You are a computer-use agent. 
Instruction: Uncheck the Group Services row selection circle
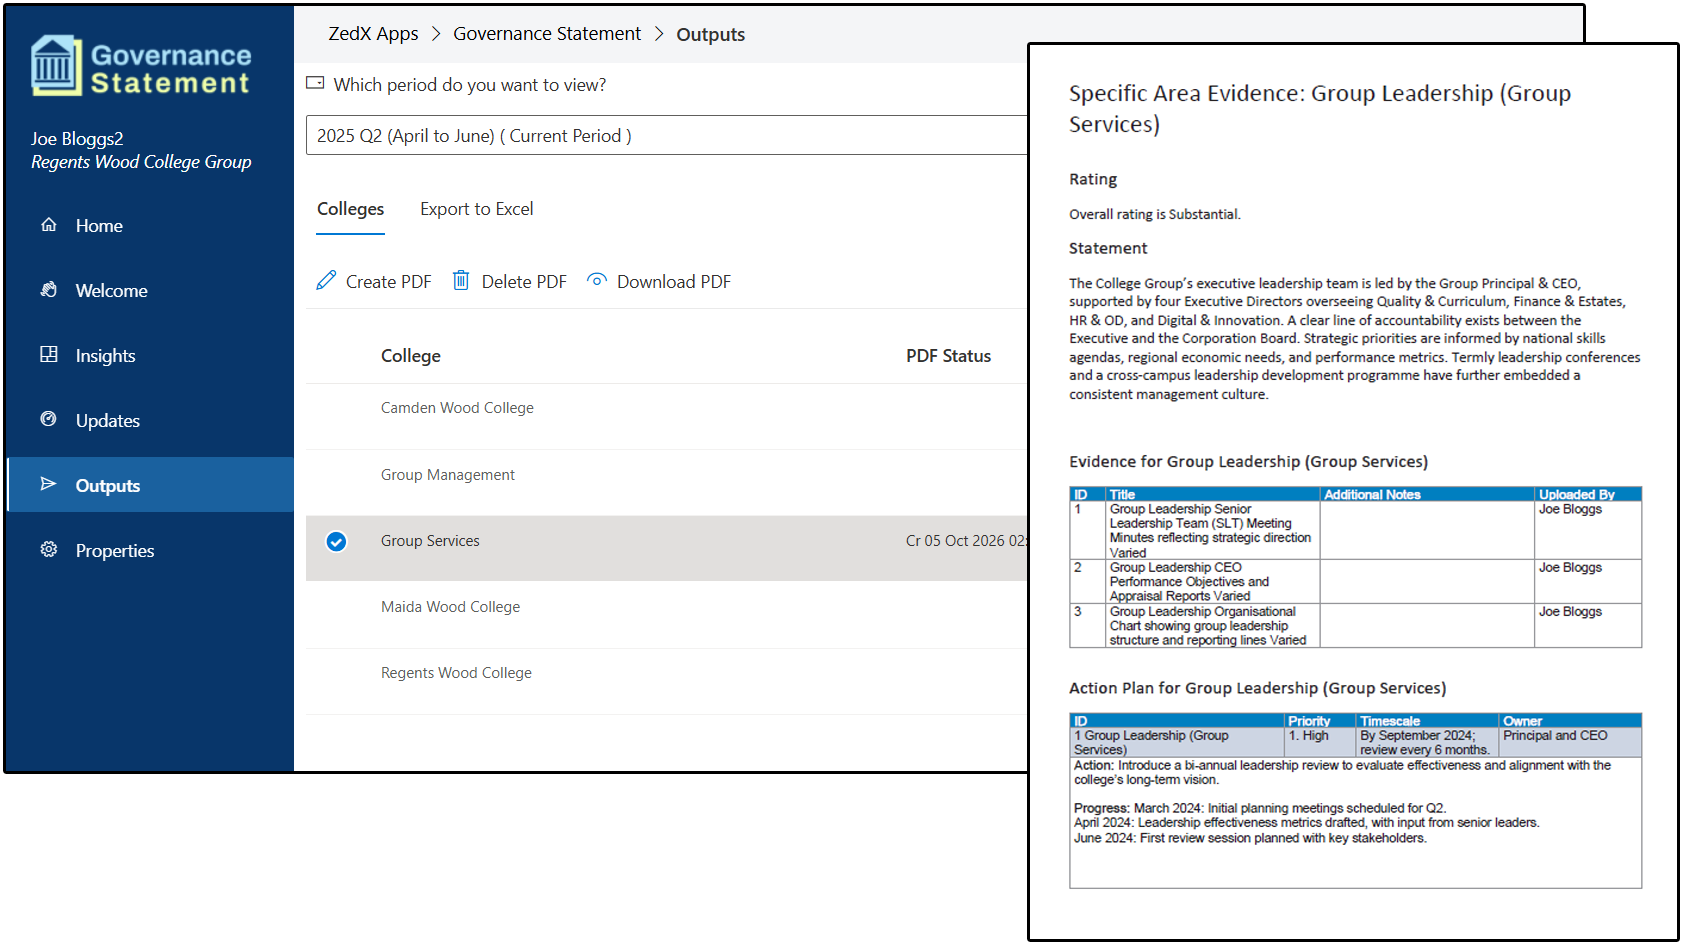pos(337,541)
